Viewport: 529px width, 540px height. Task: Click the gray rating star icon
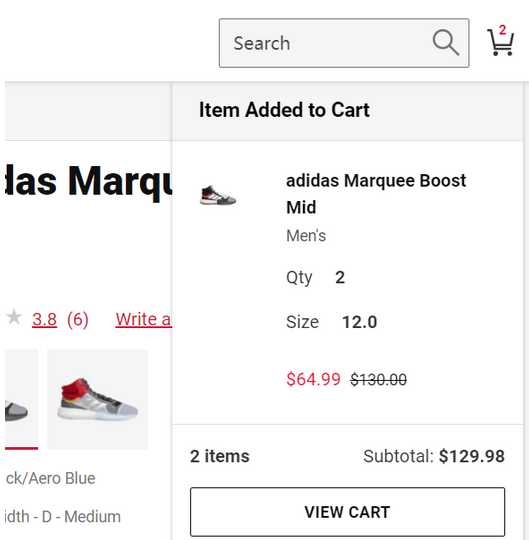click(x=14, y=317)
